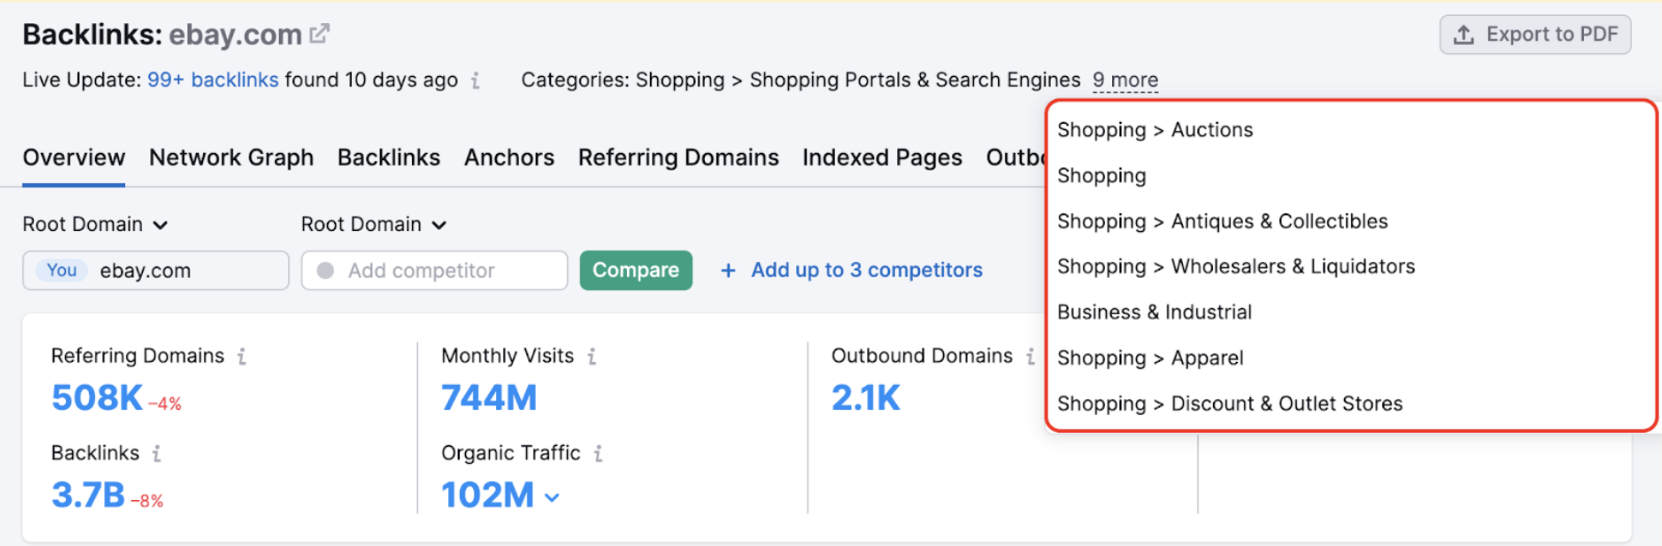The width and height of the screenshot is (1662, 546).
Task: Click info icon beside Referring Domains
Action: (x=241, y=356)
